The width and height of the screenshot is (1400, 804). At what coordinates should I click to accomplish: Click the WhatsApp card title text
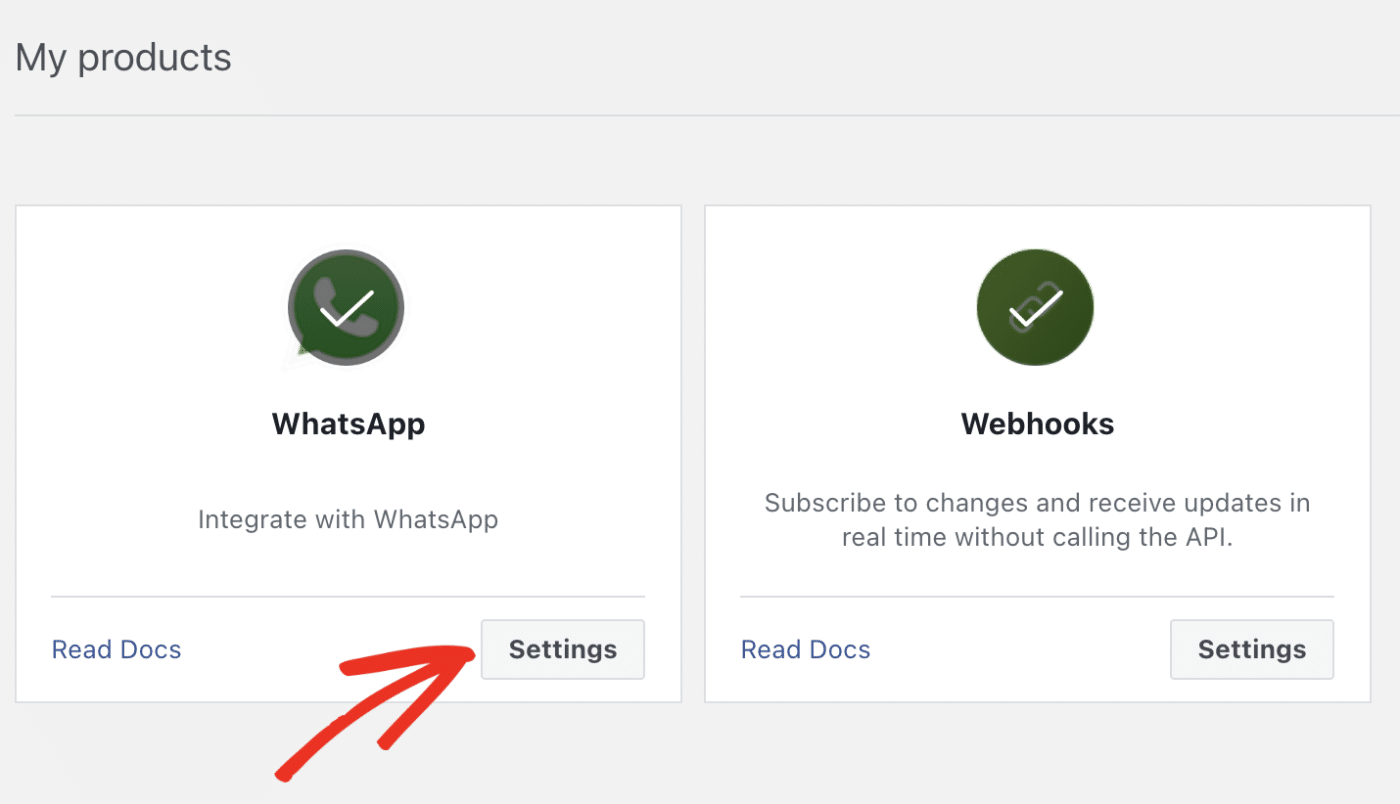pos(348,423)
